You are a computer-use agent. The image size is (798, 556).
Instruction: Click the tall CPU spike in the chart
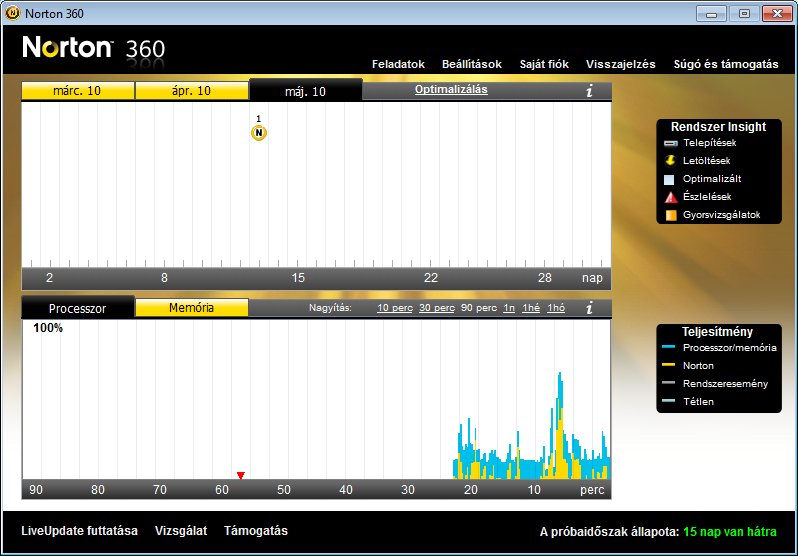click(560, 425)
